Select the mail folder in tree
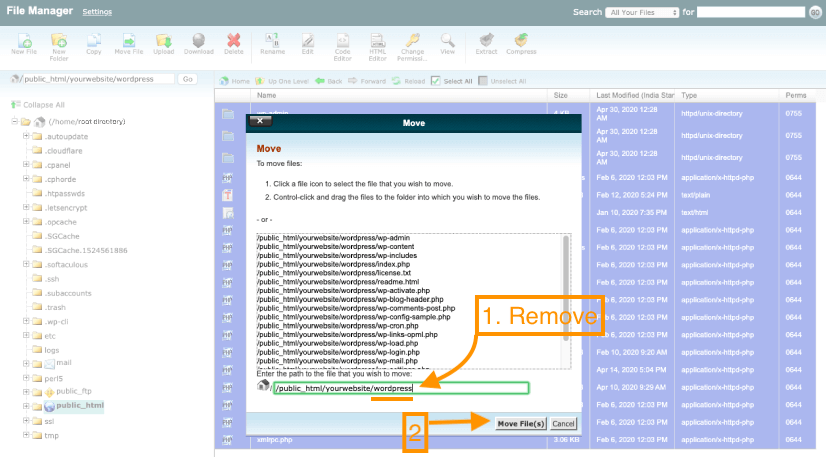 64,363
